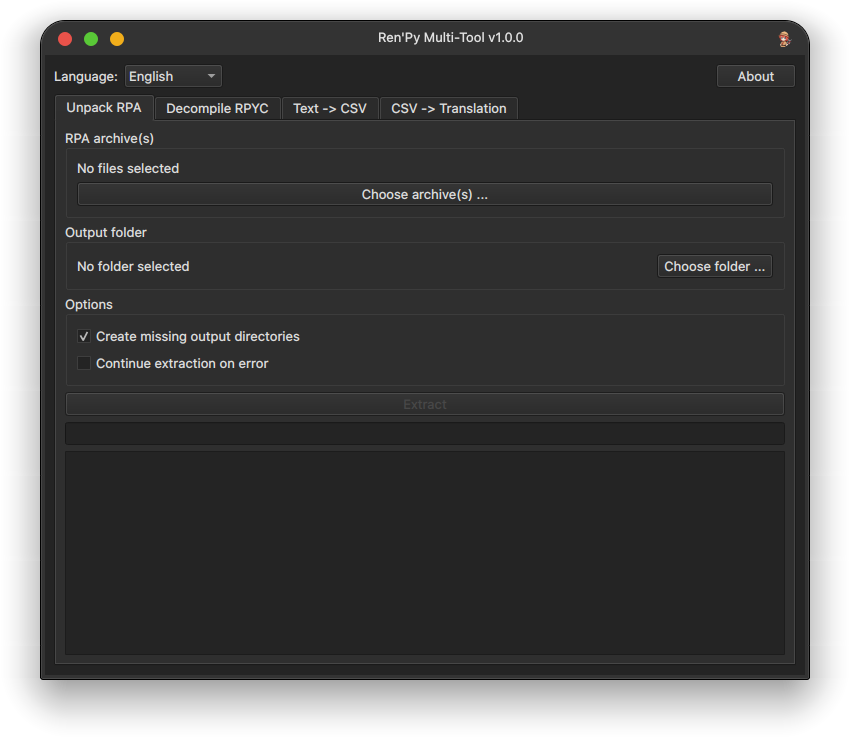Click the Ren'Py character icon in title bar
The image size is (850, 738).
[x=784, y=38]
